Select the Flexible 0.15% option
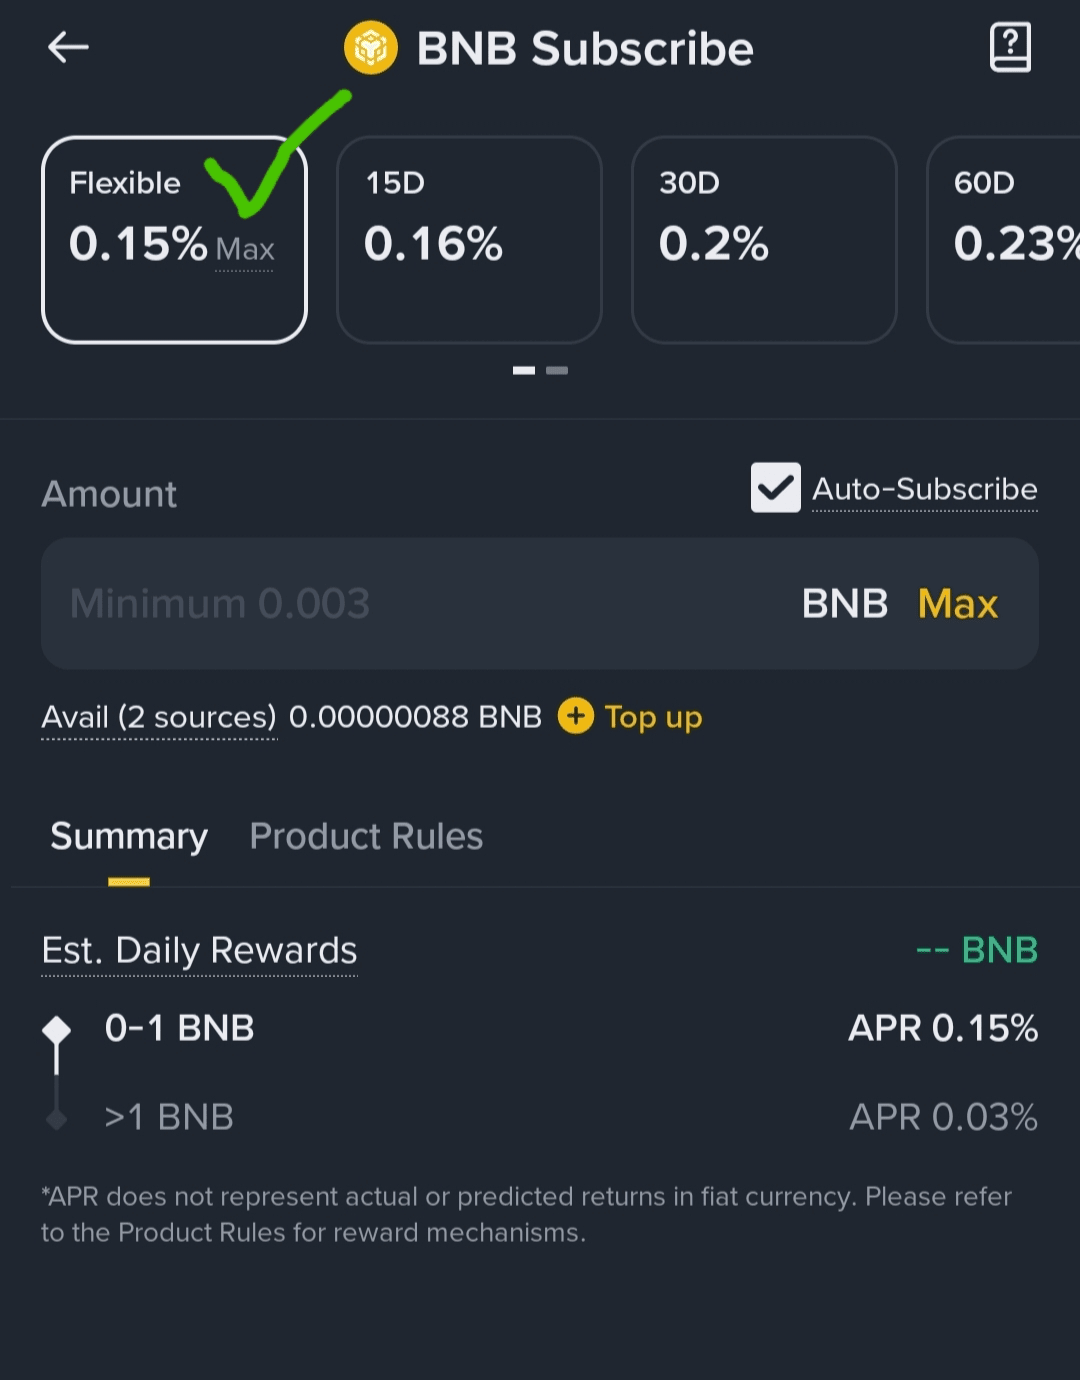This screenshot has width=1080, height=1380. [x=174, y=240]
